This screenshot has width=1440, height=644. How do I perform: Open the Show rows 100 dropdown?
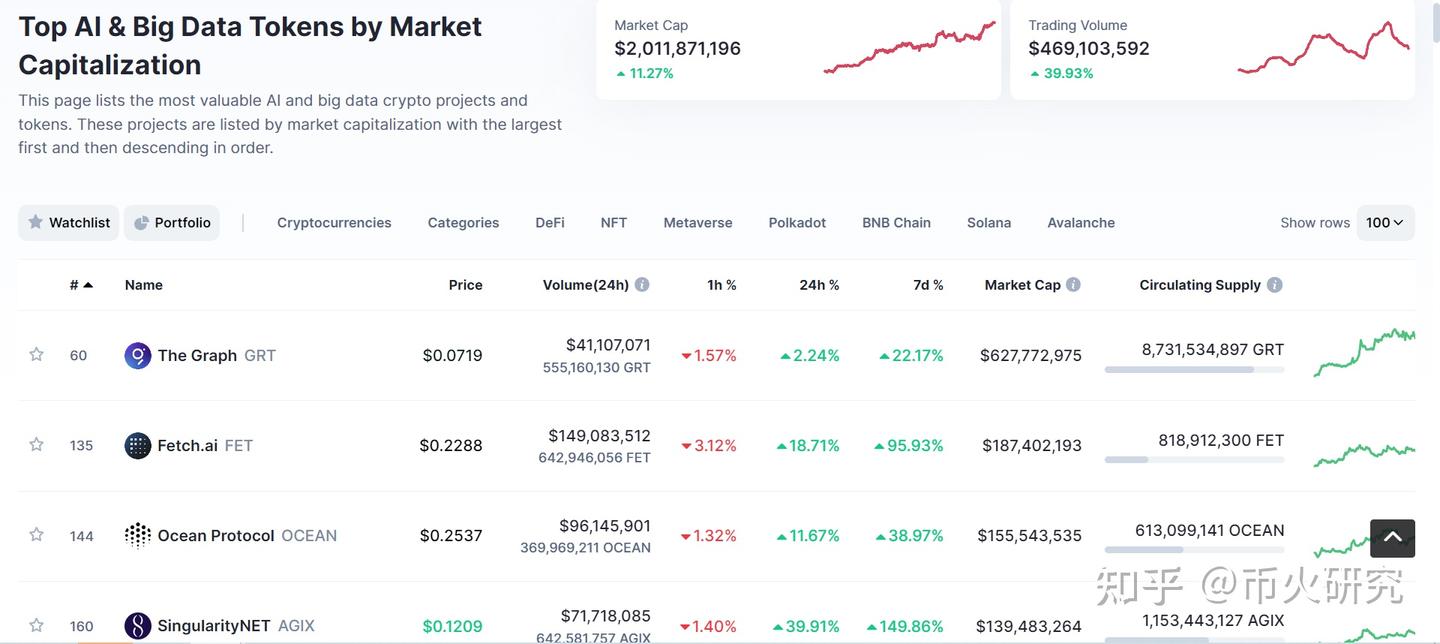pyautogui.click(x=1385, y=223)
